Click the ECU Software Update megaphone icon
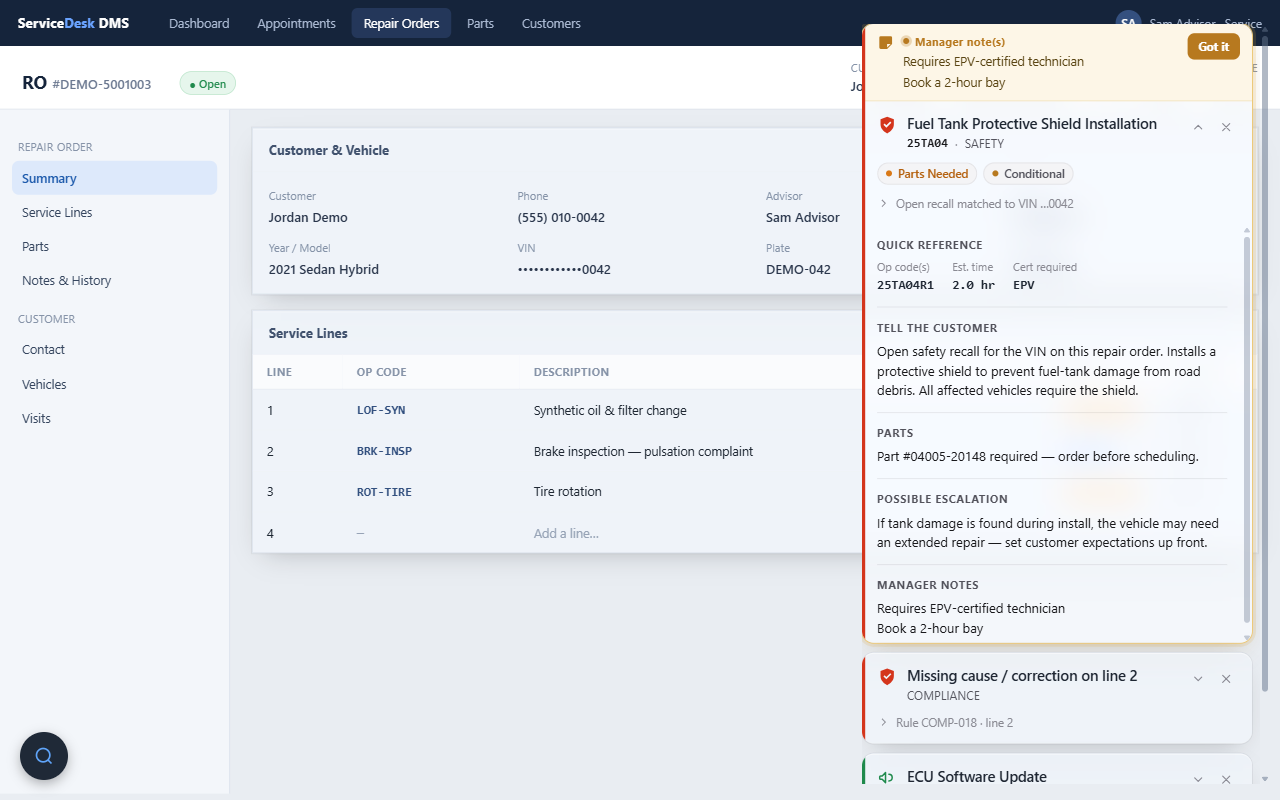This screenshot has width=1280, height=800. pyautogui.click(x=886, y=778)
